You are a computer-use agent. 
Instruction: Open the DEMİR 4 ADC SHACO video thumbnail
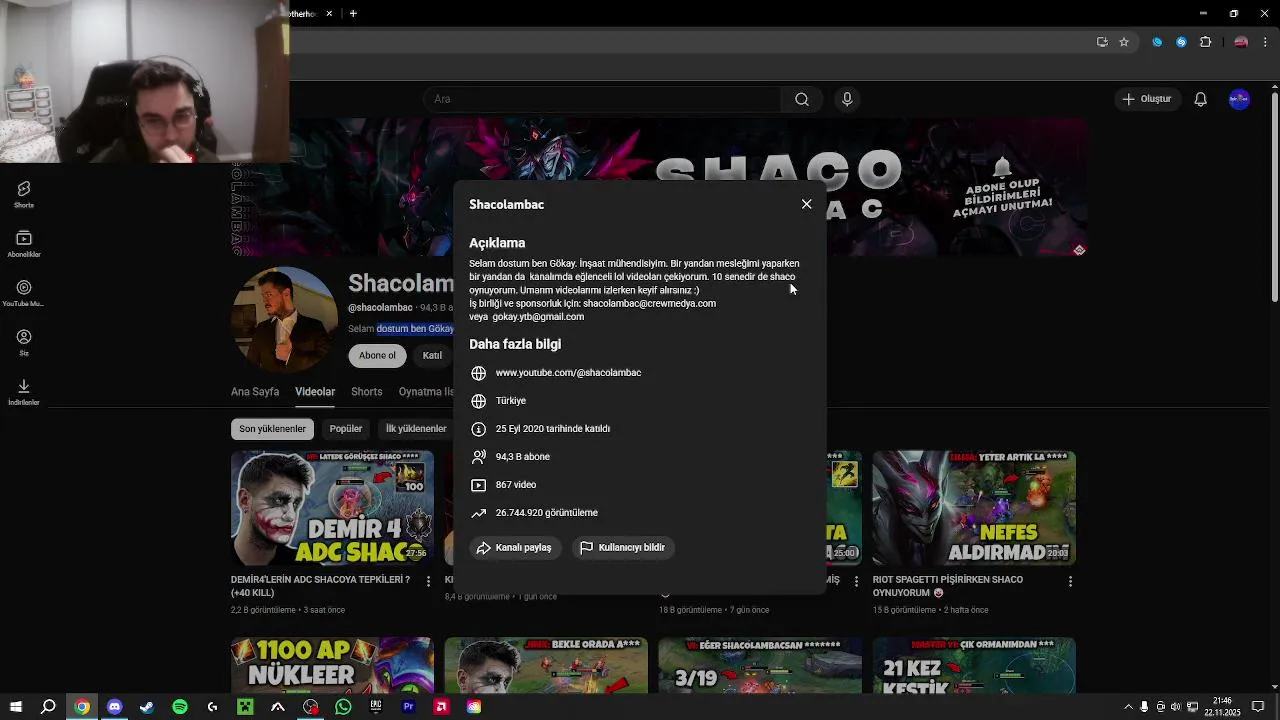coord(332,508)
